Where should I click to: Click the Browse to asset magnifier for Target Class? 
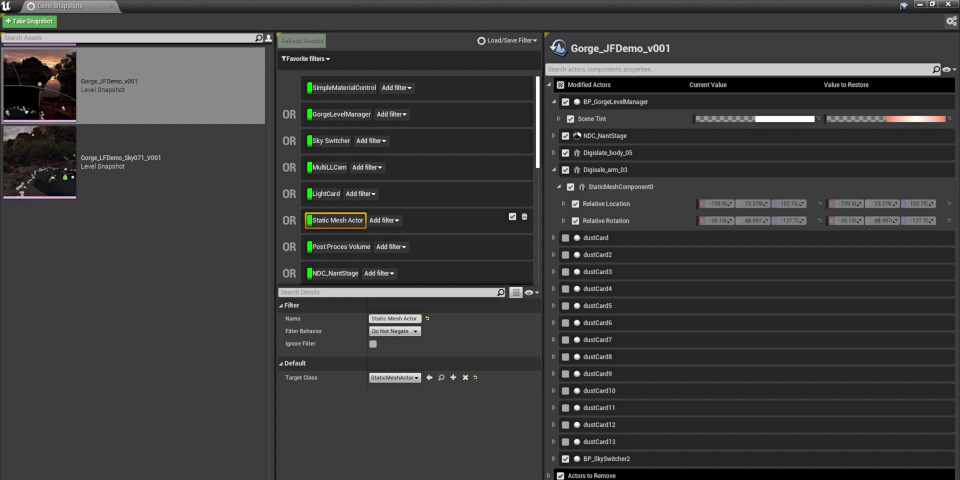[x=441, y=377]
